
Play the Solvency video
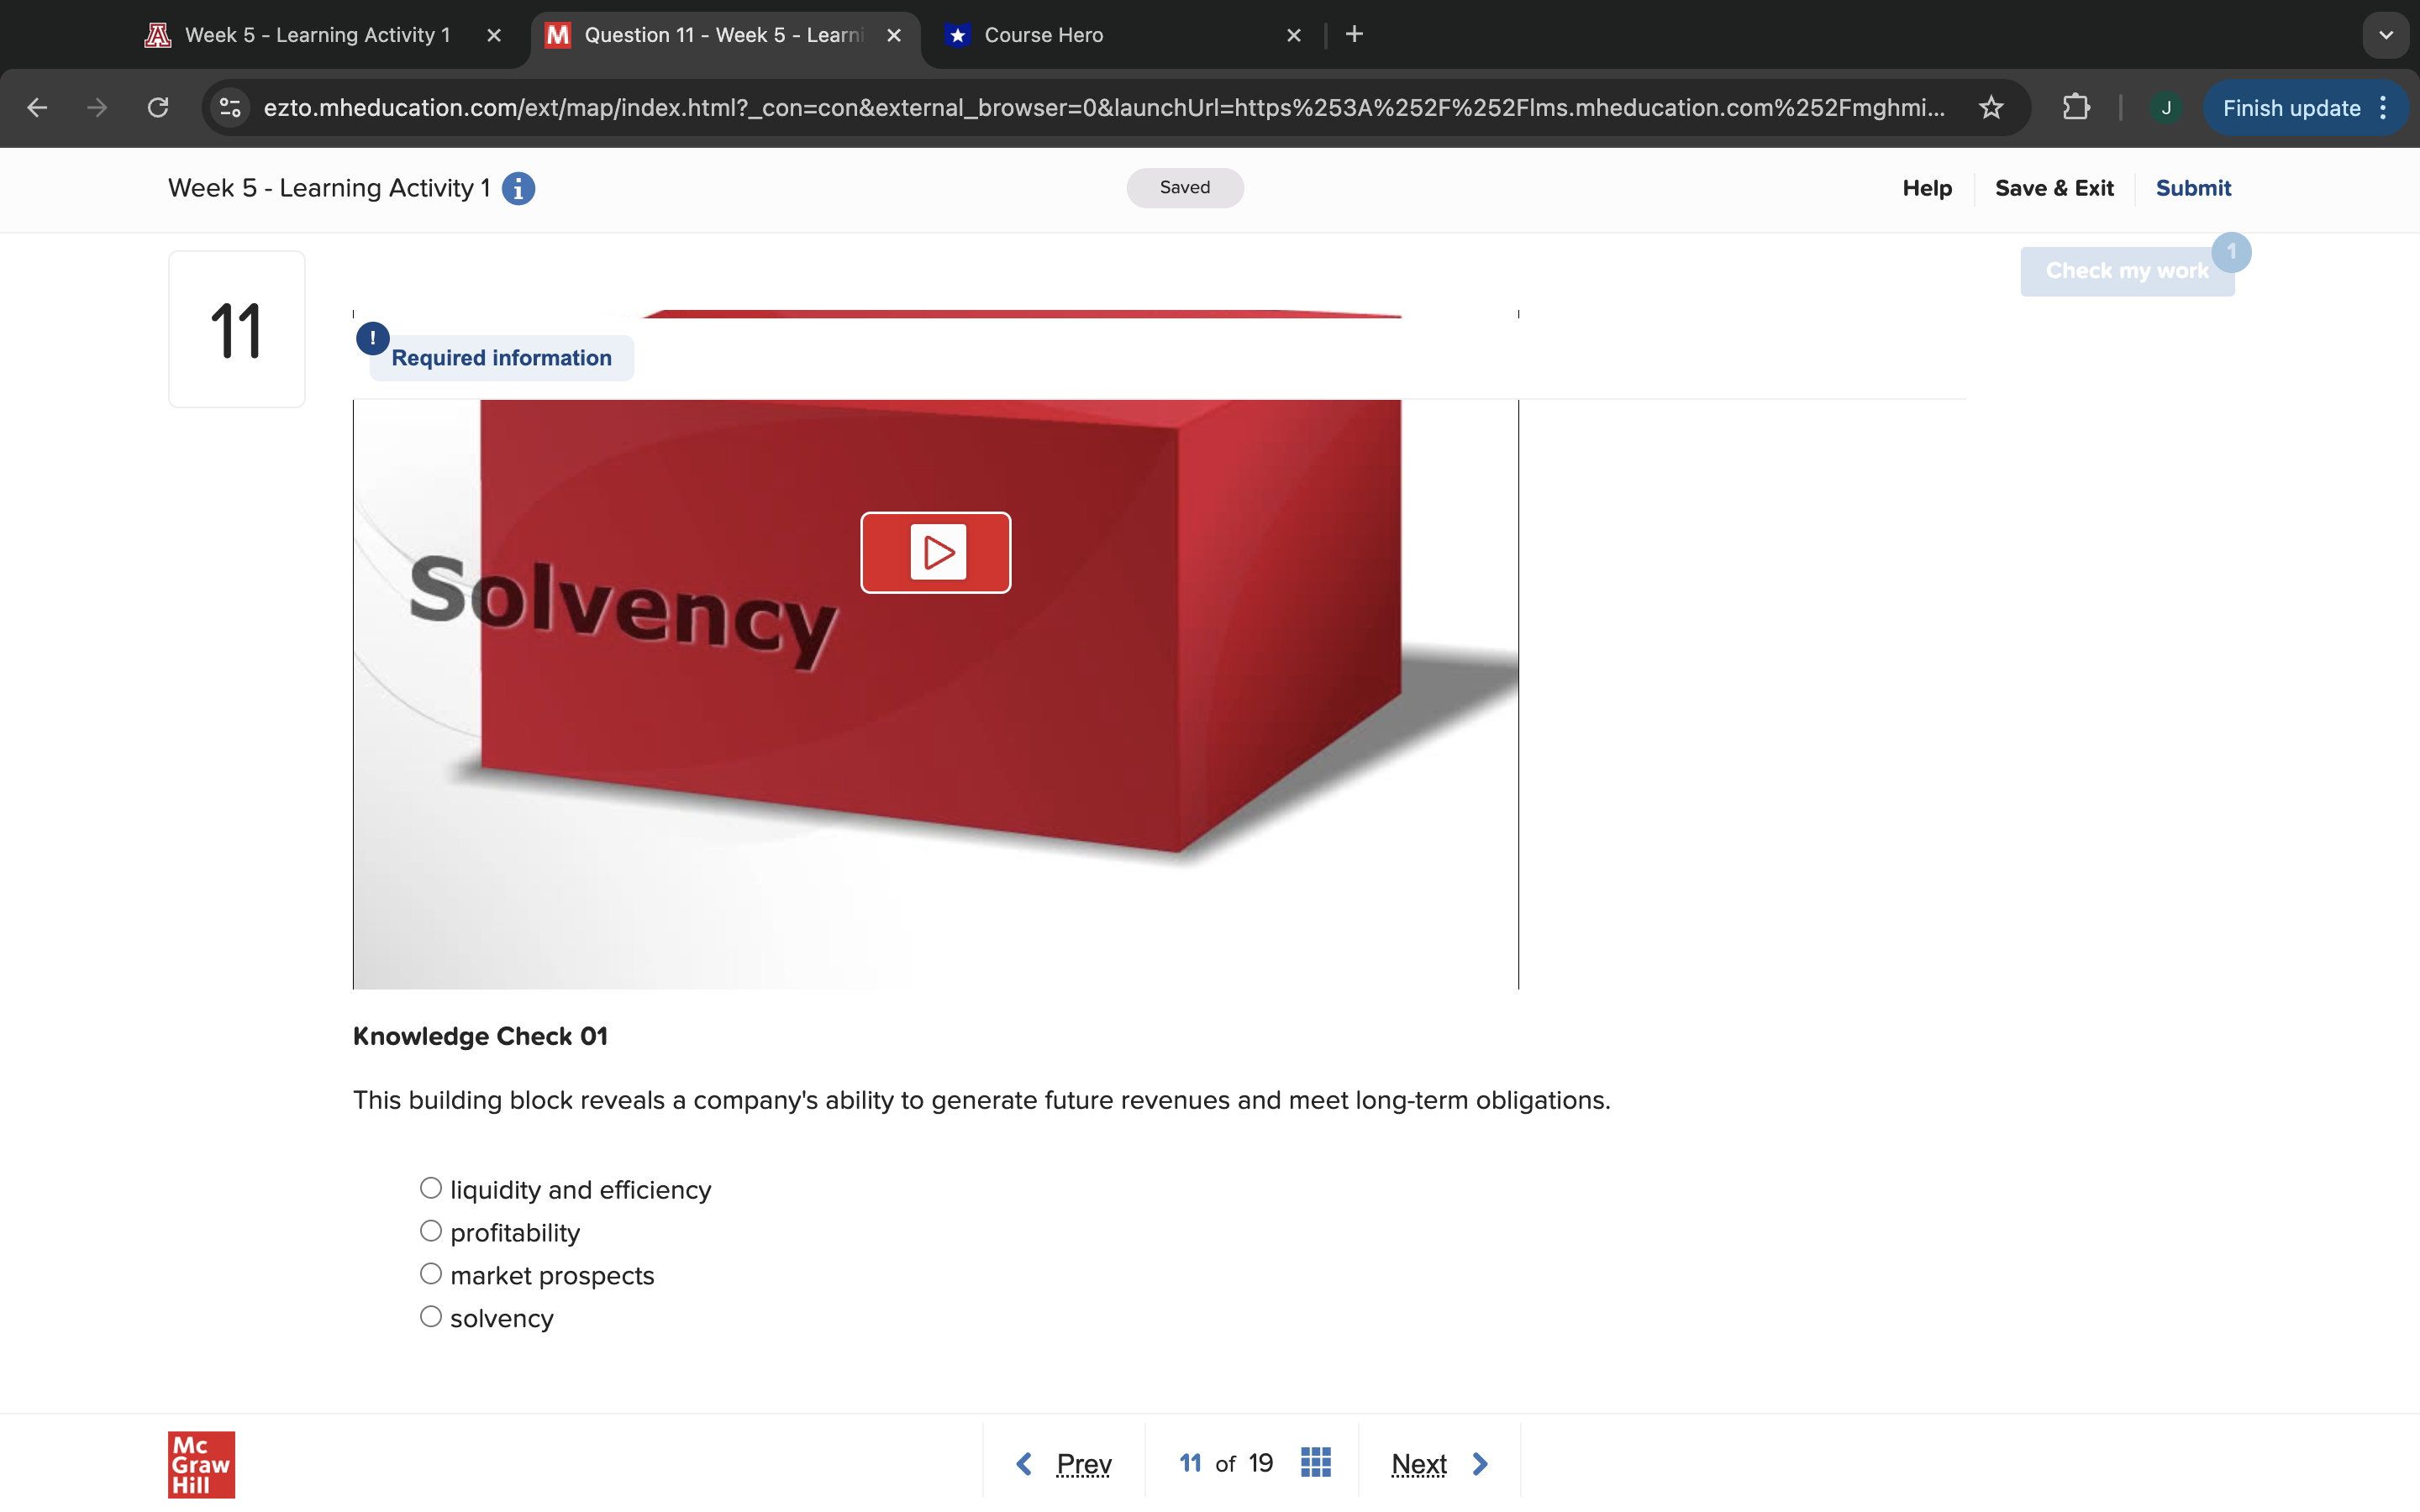pyautogui.click(x=935, y=552)
